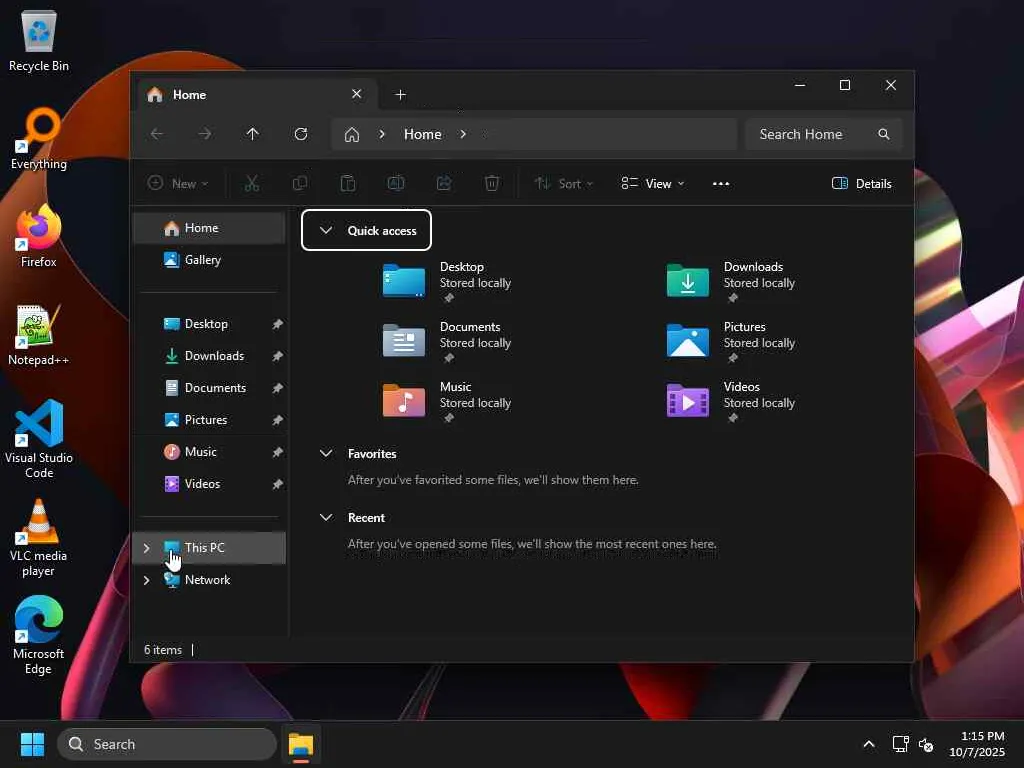Click the Delete trash can icon
Image resolution: width=1024 pixels, height=768 pixels.
[492, 184]
